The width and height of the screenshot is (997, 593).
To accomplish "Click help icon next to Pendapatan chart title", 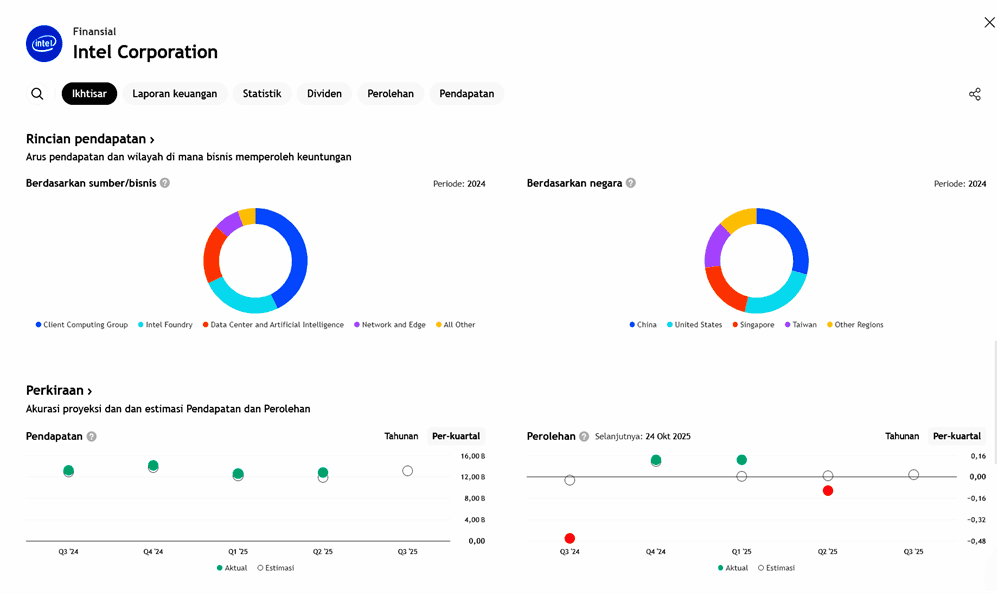I will 92,437.
